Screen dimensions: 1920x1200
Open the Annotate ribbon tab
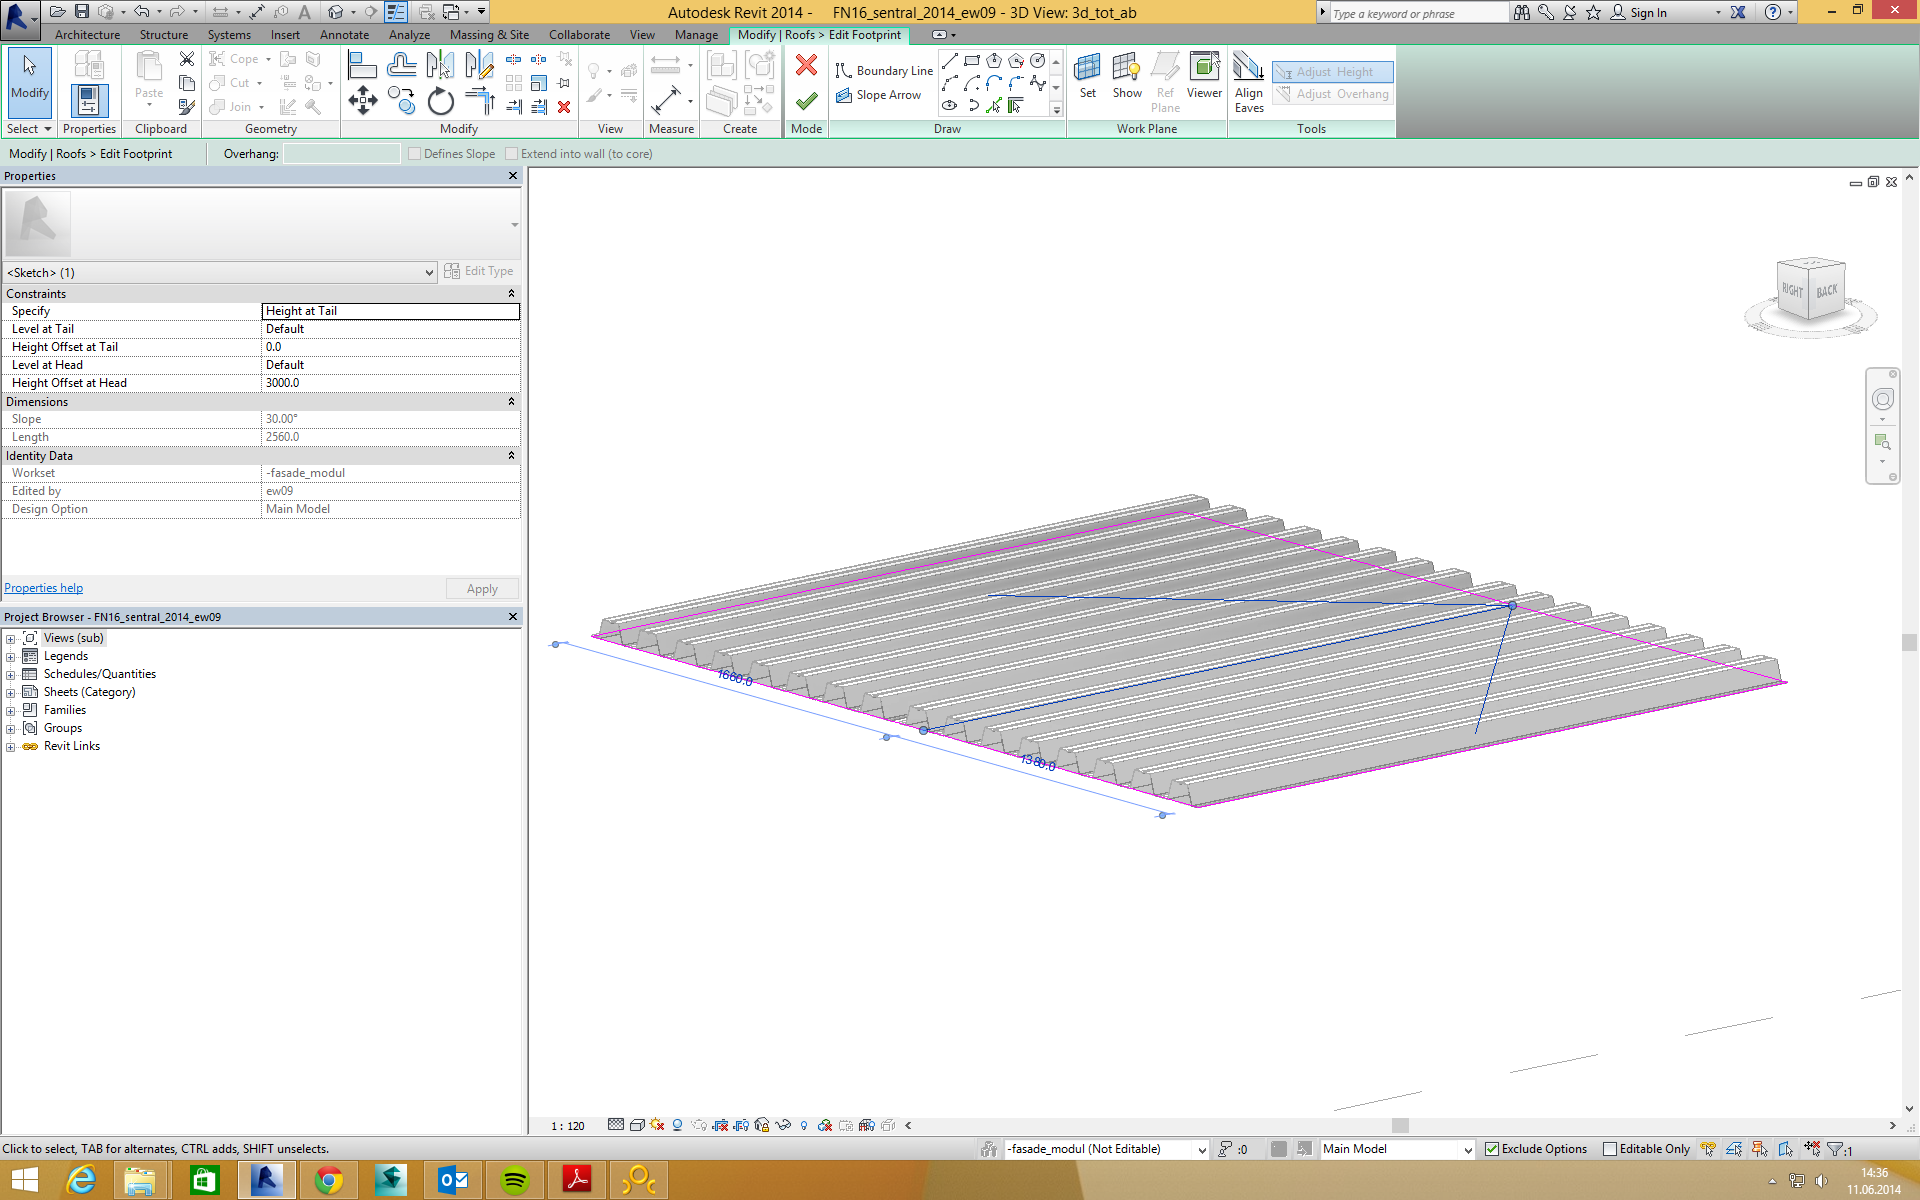tap(344, 35)
